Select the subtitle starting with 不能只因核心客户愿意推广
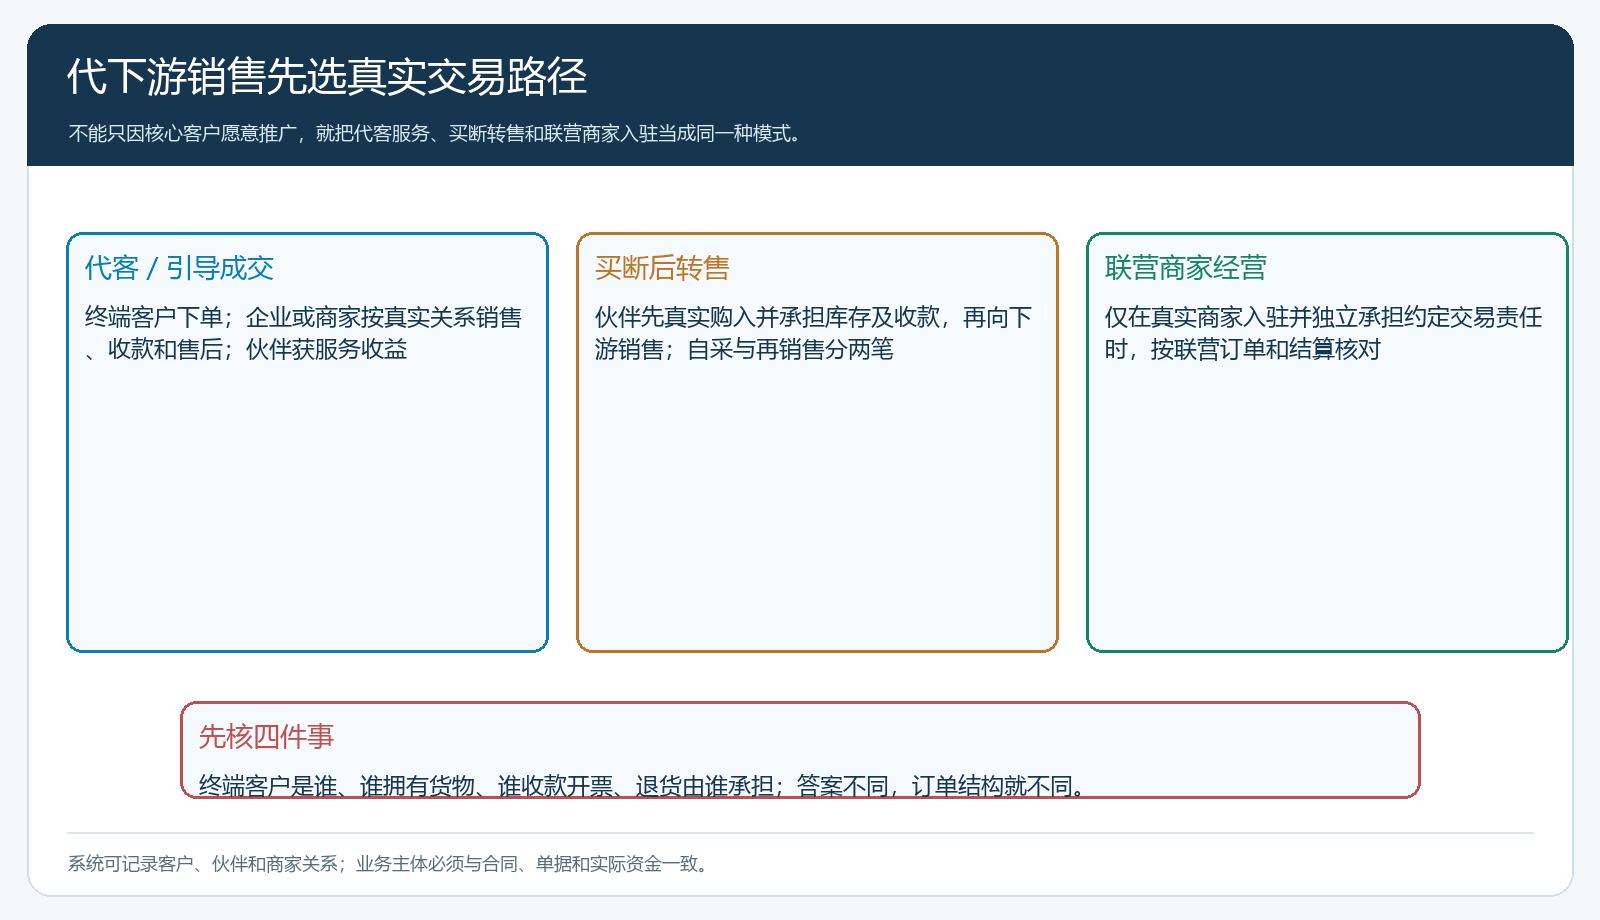Image resolution: width=1600 pixels, height=920 pixels. [x=438, y=134]
